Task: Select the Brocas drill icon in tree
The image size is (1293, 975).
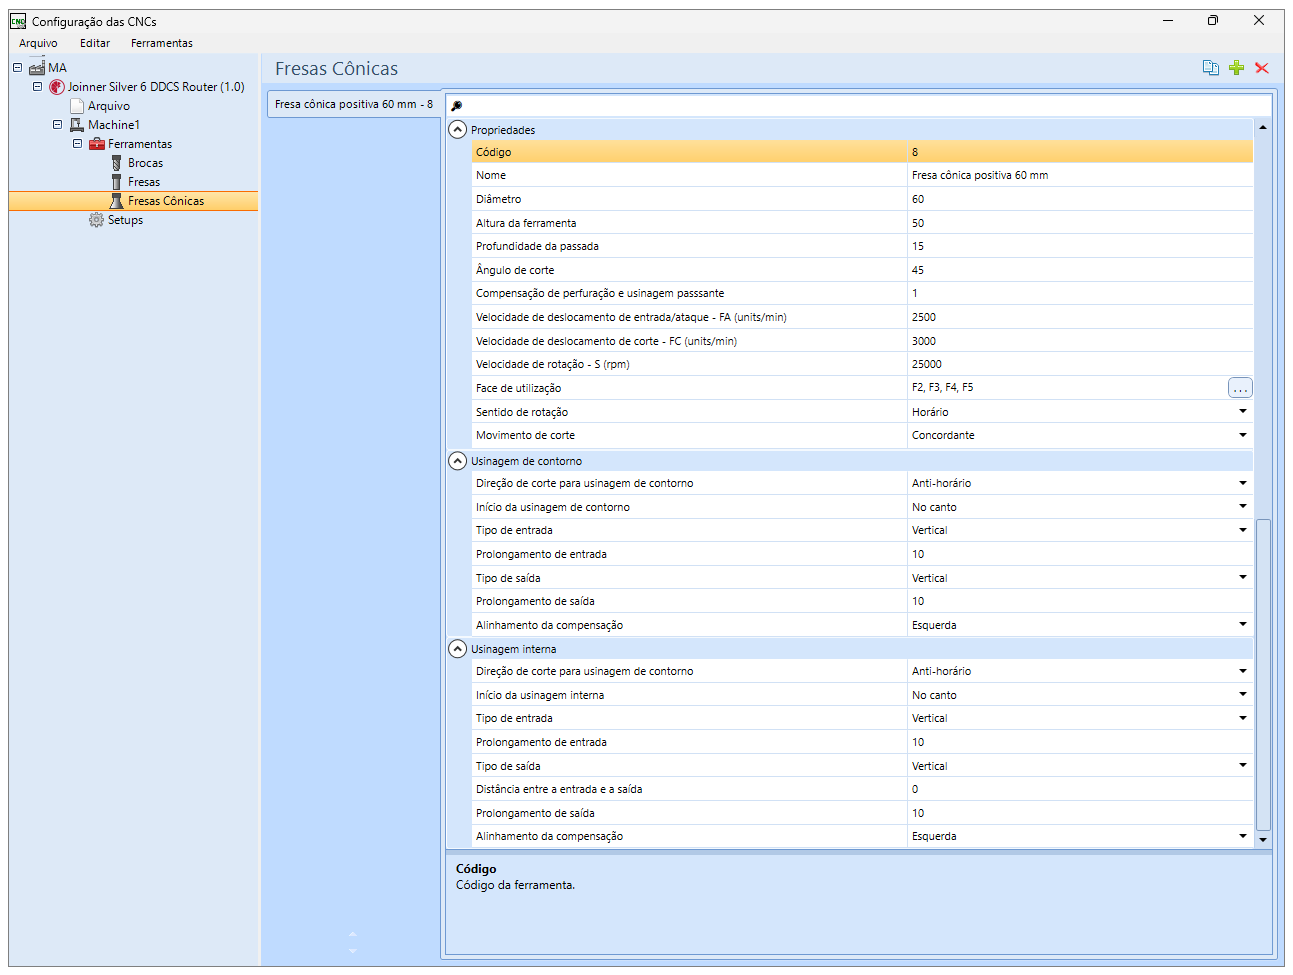Action: tap(117, 163)
